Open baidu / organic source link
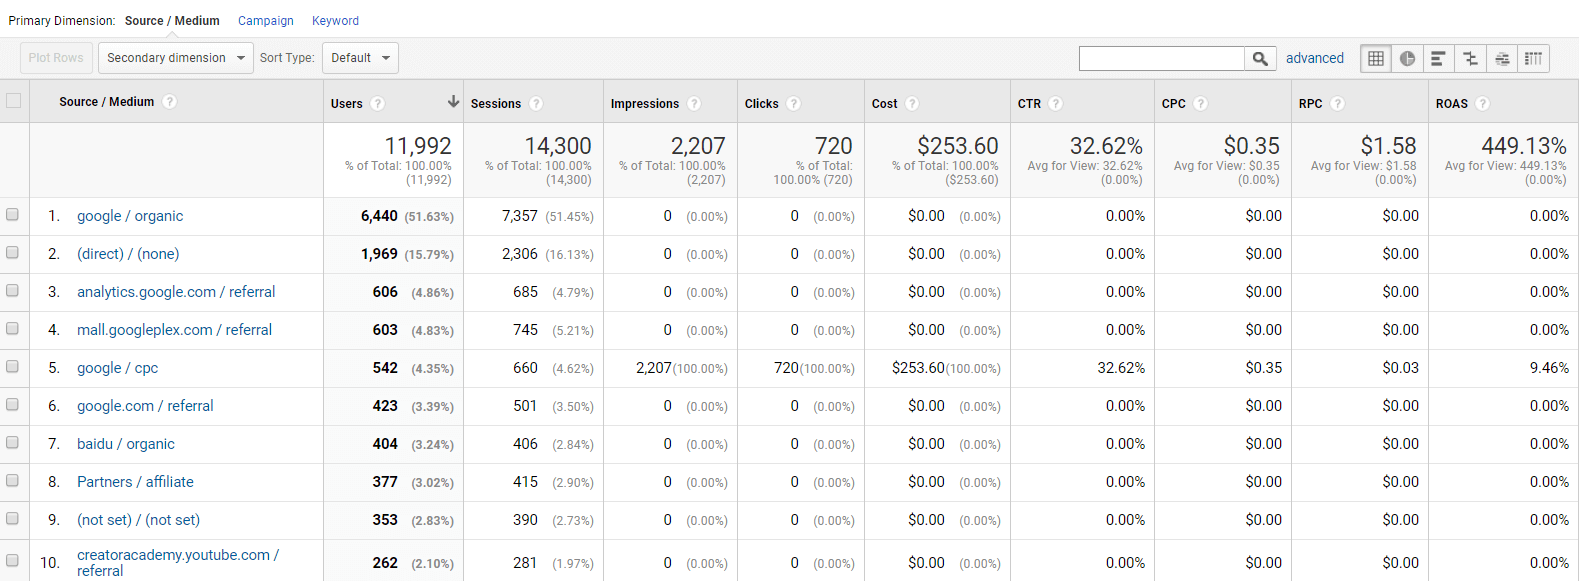 (126, 444)
